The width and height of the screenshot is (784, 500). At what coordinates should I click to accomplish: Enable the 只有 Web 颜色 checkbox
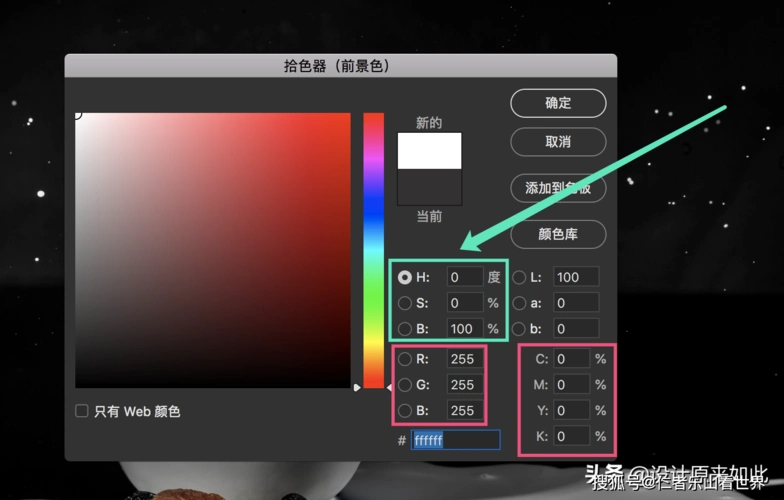(x=82, y=411)
